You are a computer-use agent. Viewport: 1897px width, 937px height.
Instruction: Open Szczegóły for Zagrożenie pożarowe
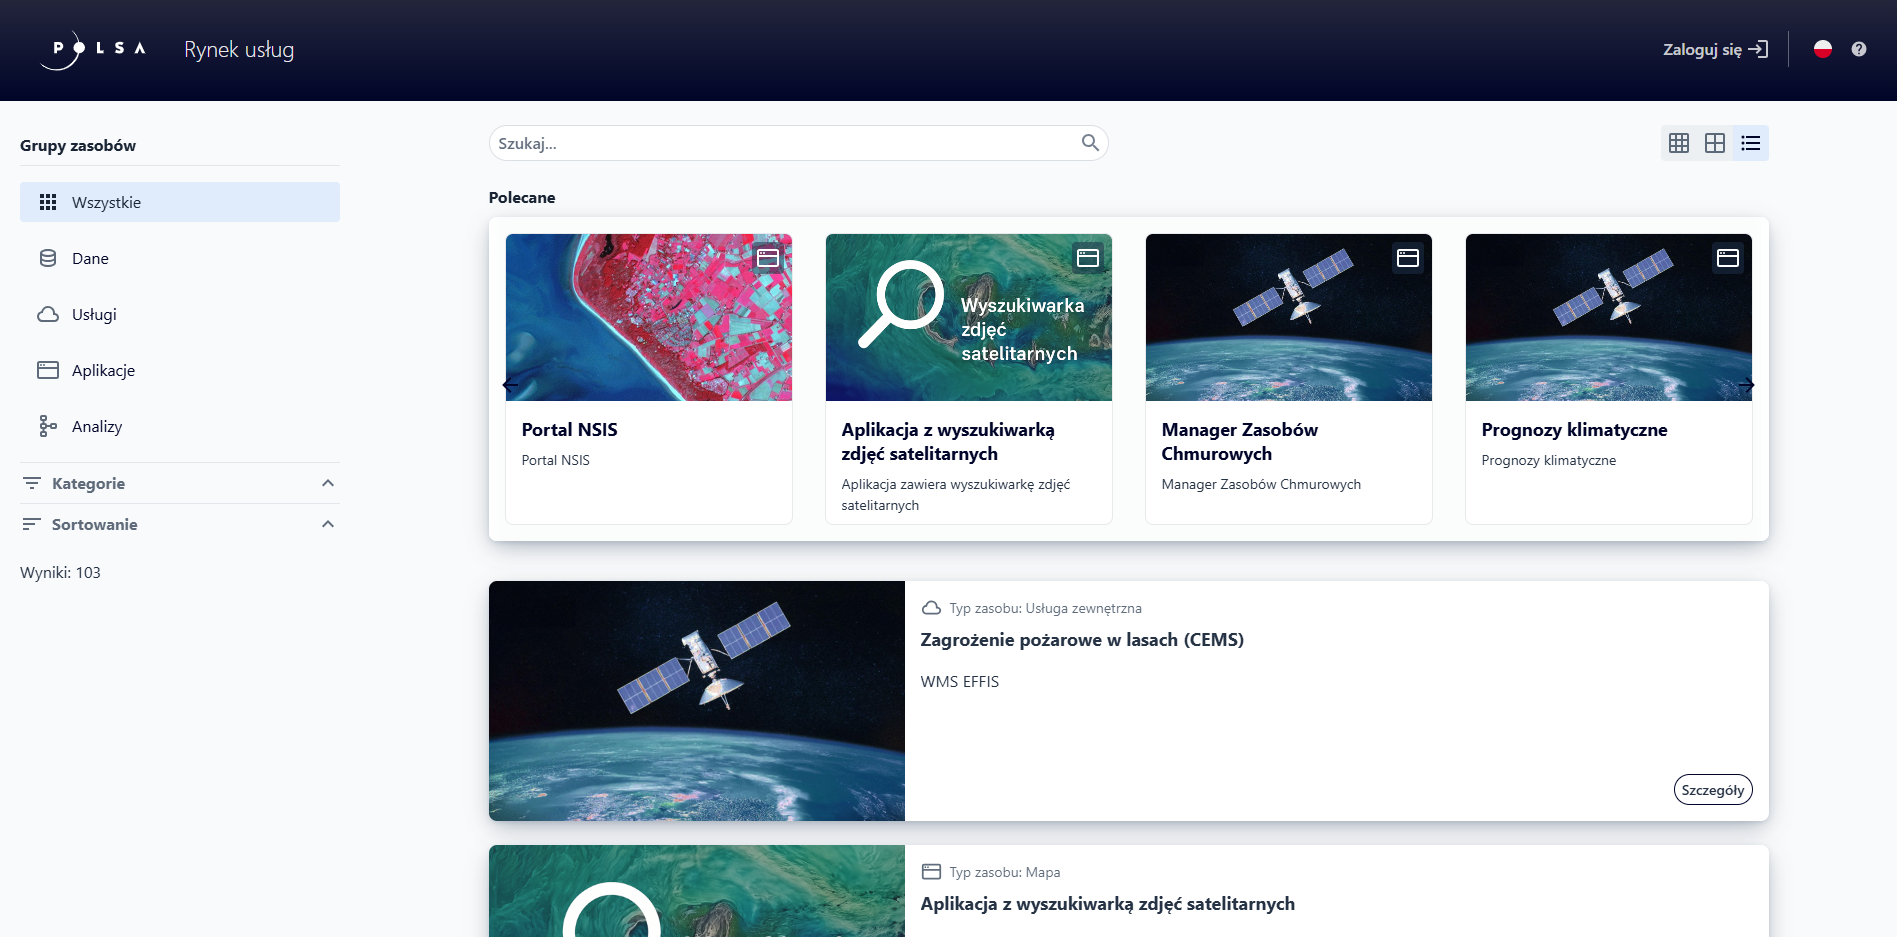pos(1712,790)
